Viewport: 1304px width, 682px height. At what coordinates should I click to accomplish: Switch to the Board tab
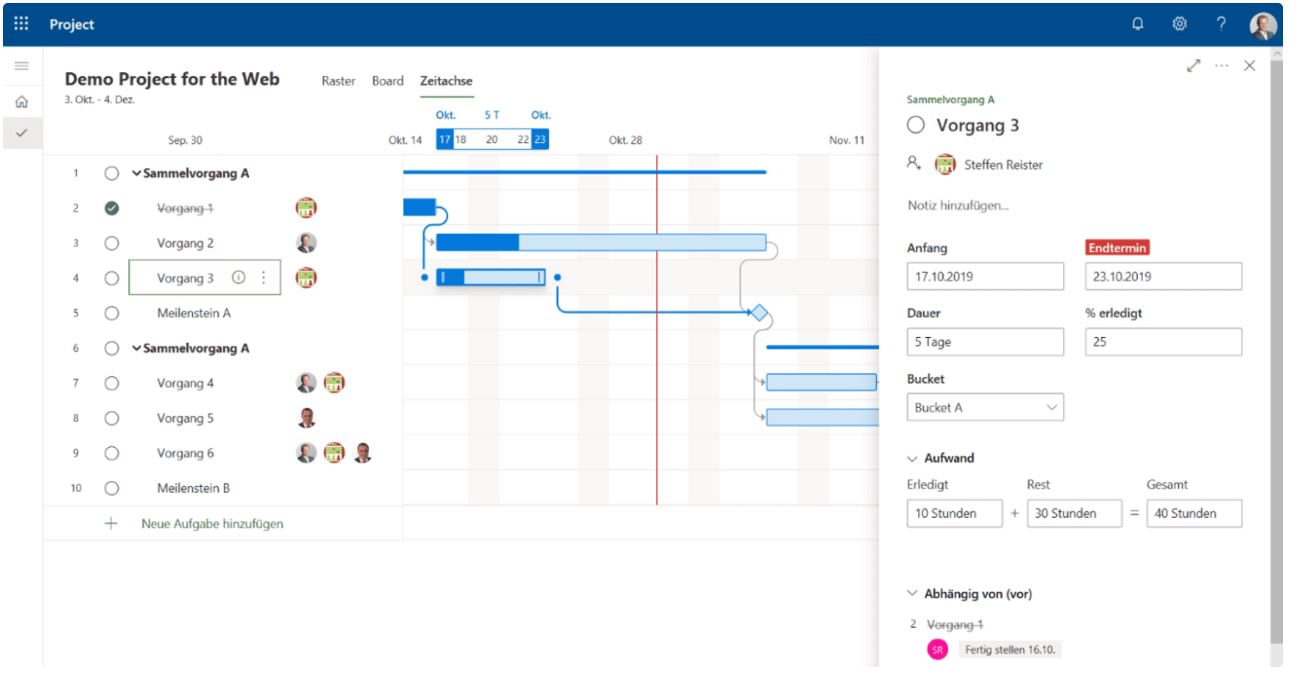[388, 81]
